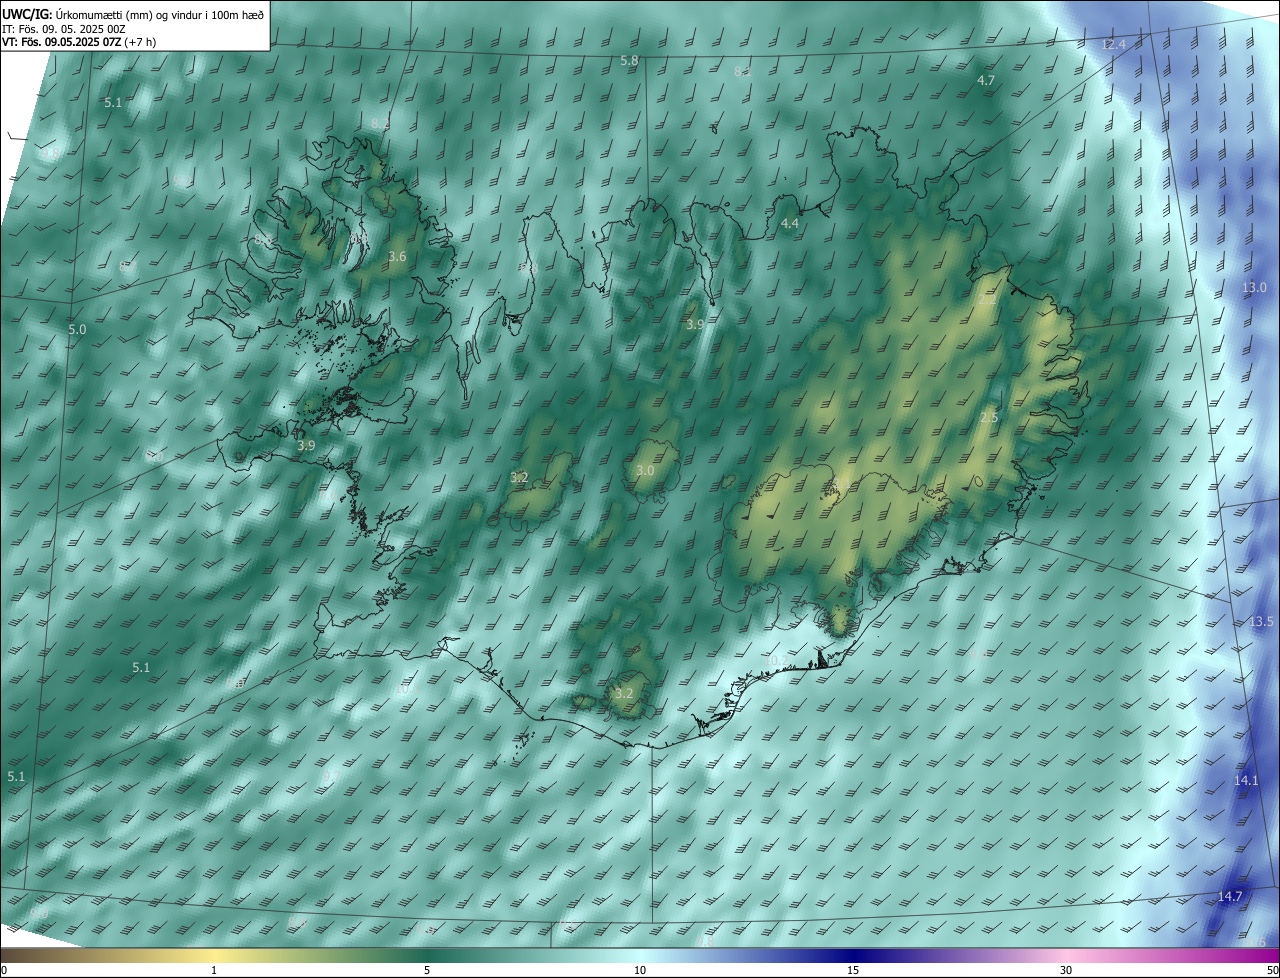The image size is (1280, 978).
Task: Click the 14.7 value label on the map
Action: coord(1230,896)
